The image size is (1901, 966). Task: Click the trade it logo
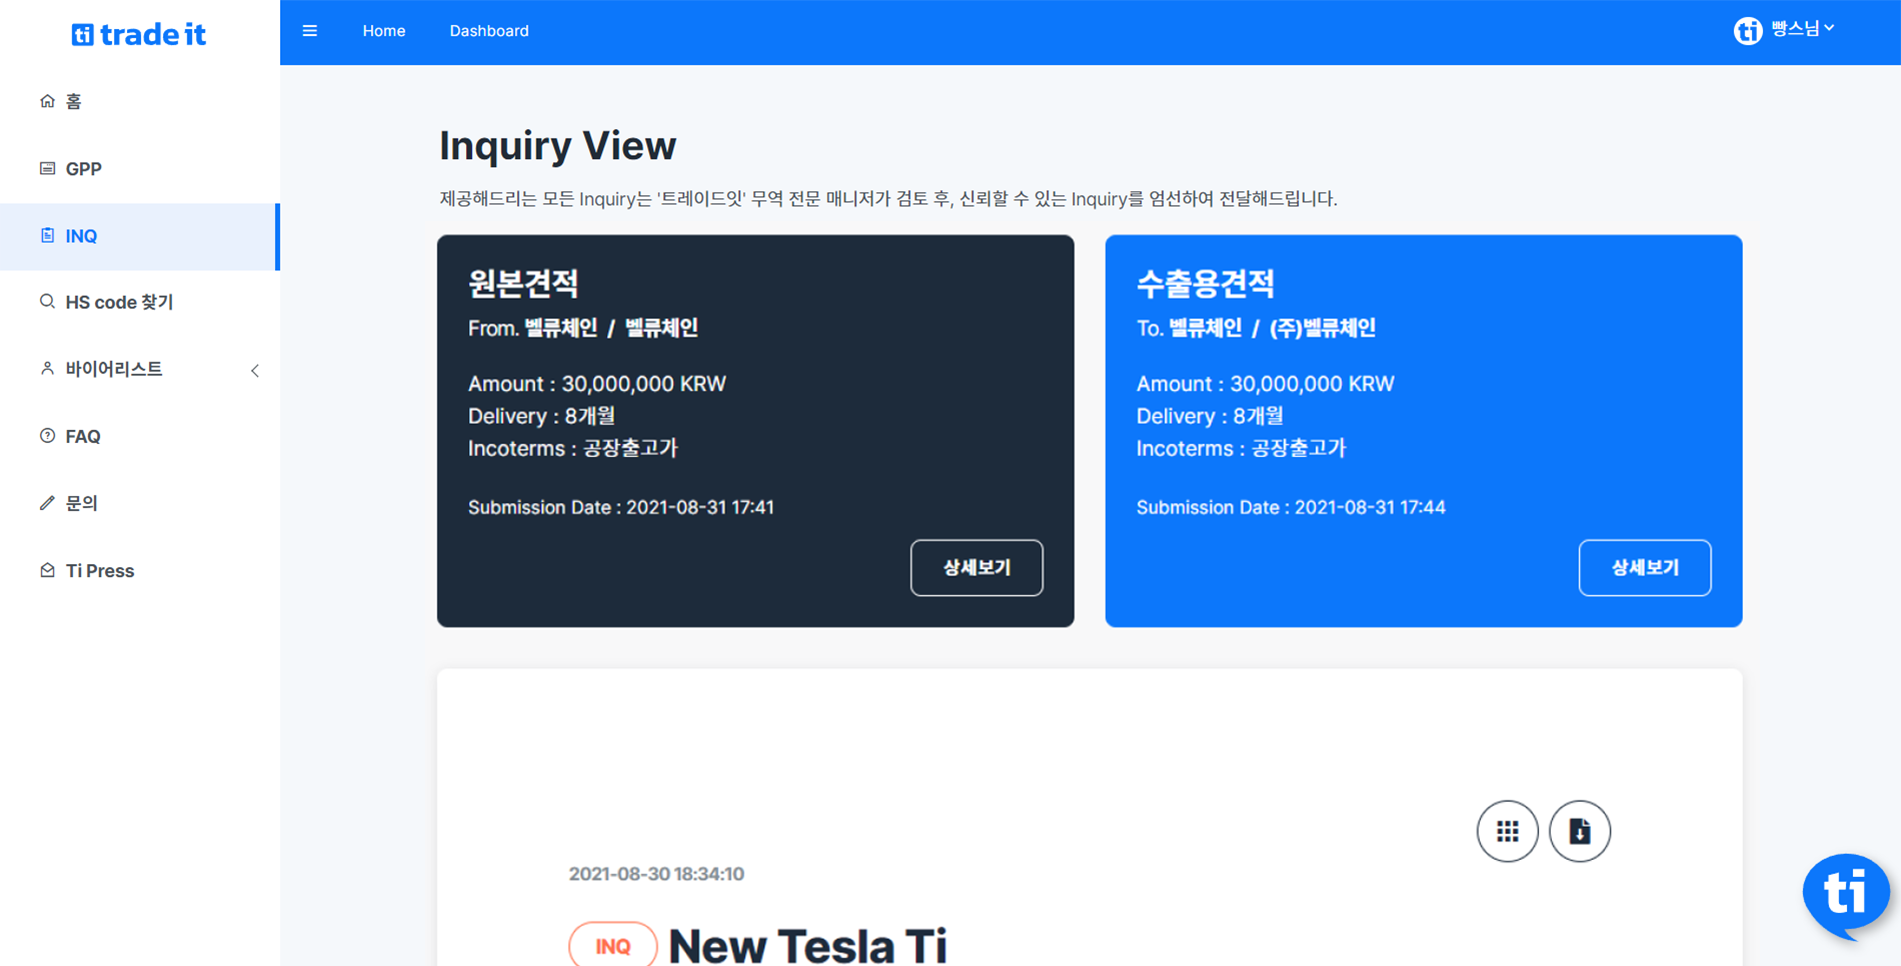pyautogui.click(x=139, y=35)
